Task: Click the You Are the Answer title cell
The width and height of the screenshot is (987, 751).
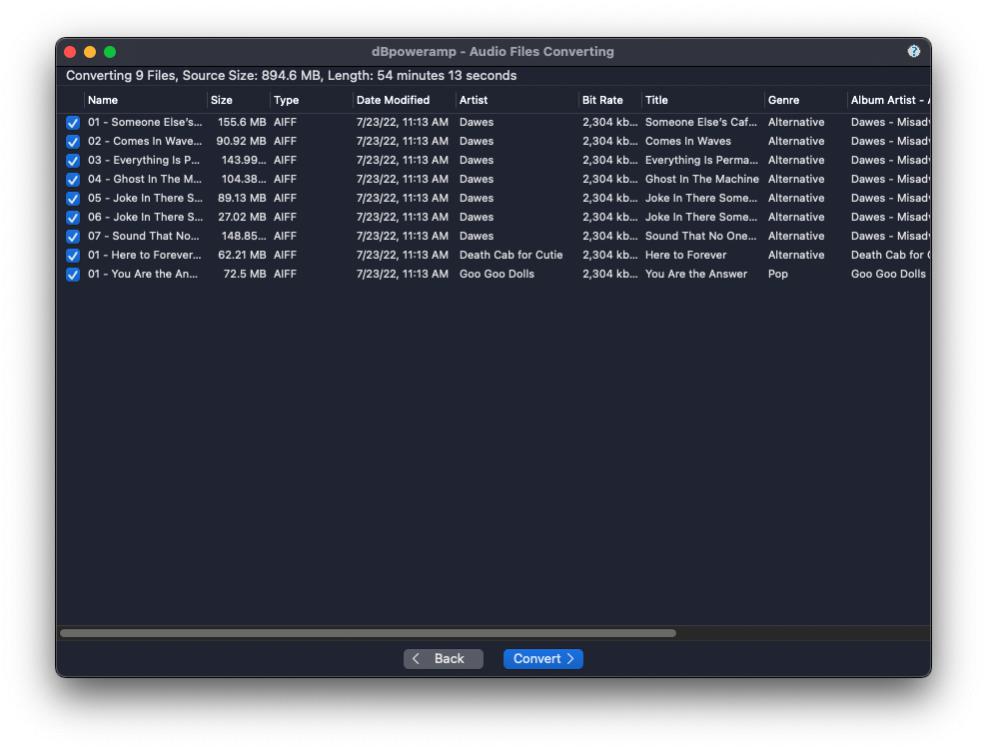Action: point(696,274)
